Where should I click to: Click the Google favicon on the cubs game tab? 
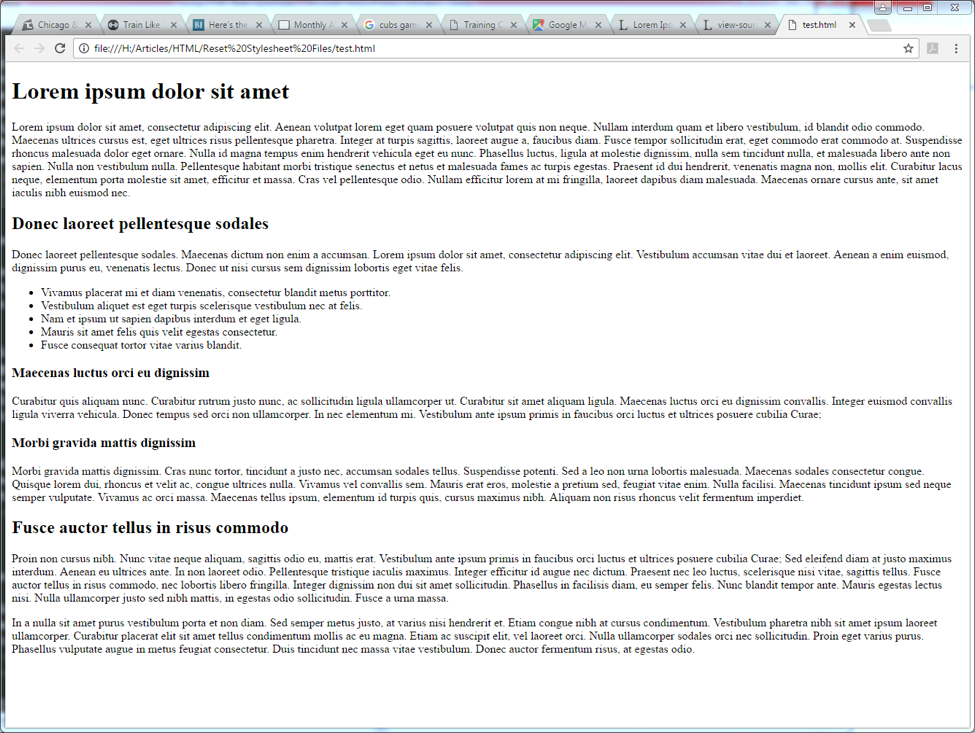coord(369,25)
